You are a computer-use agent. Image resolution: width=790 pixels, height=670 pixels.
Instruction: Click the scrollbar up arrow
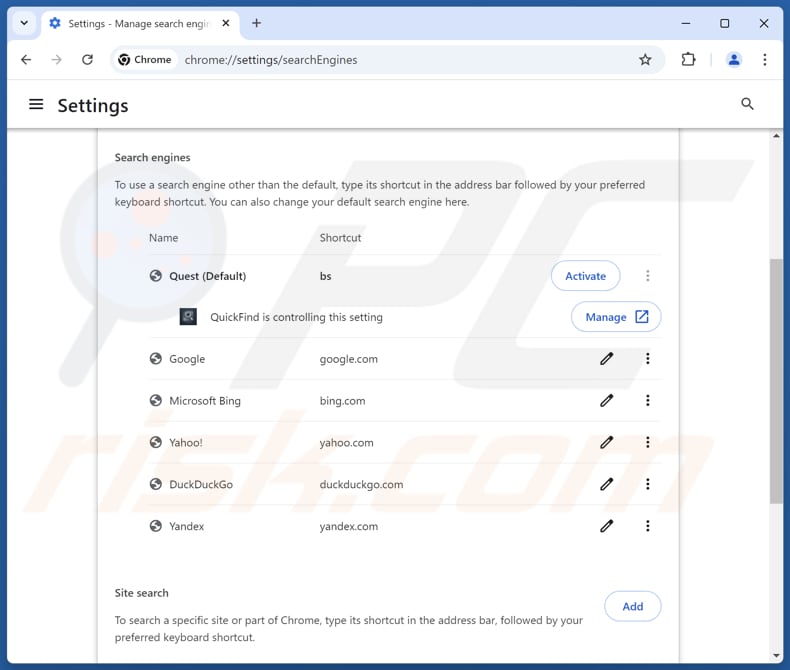point(776,136)
